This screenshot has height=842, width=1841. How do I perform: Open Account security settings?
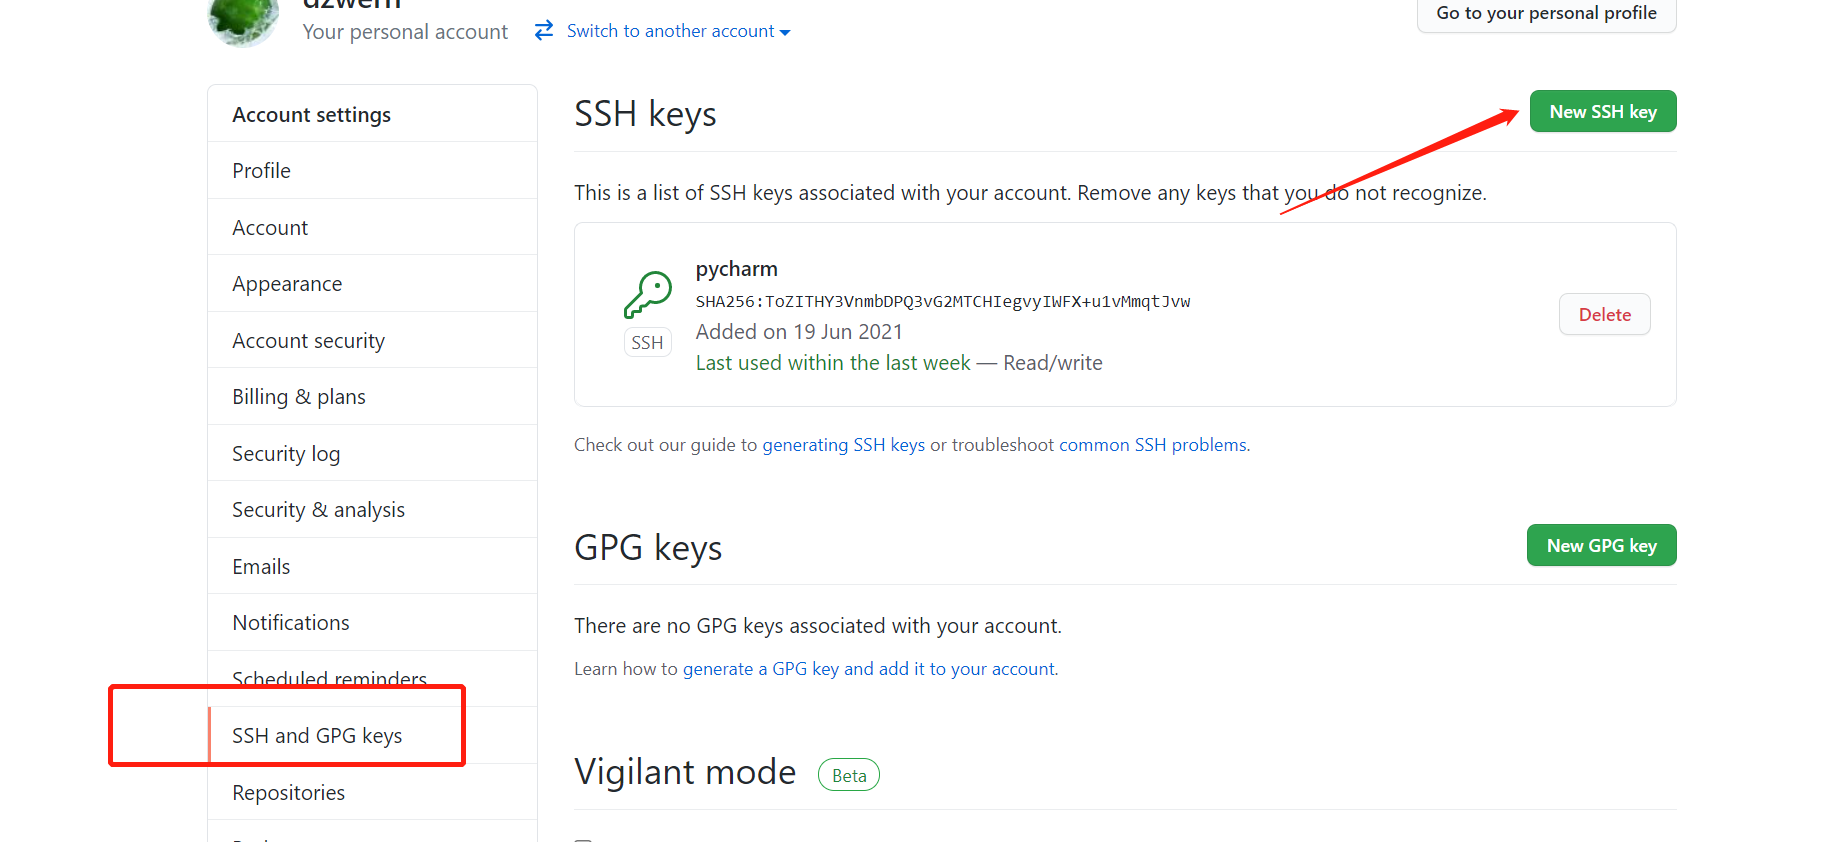(308, 340)
